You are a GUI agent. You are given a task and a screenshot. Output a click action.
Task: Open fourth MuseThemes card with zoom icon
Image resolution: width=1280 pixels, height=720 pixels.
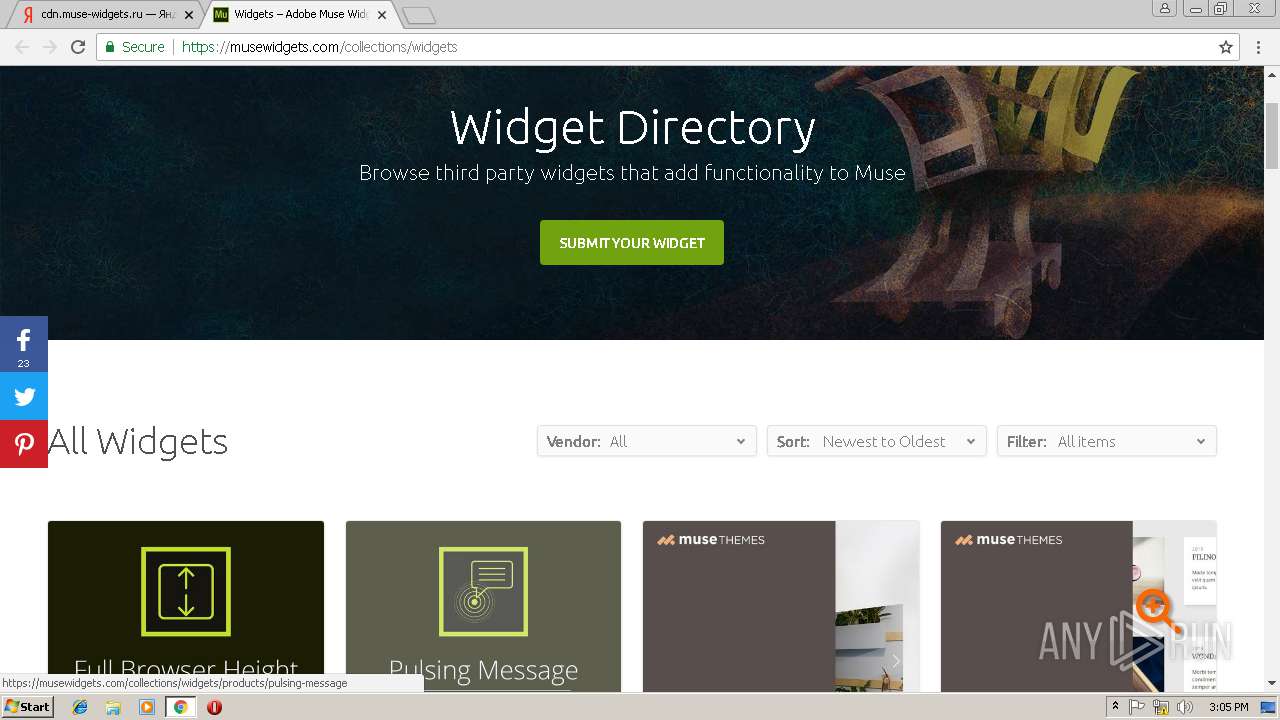(1079, 606)
